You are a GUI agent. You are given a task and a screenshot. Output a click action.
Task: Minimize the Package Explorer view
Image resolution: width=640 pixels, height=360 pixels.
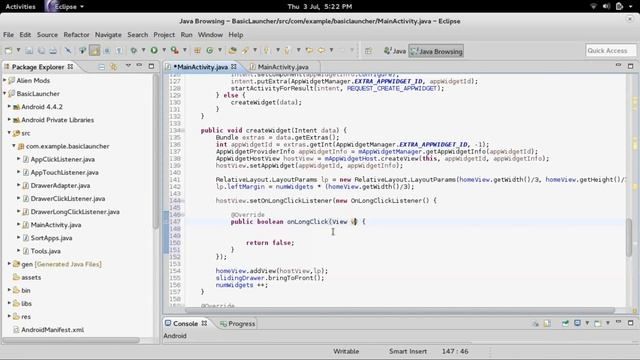point(139,66)
